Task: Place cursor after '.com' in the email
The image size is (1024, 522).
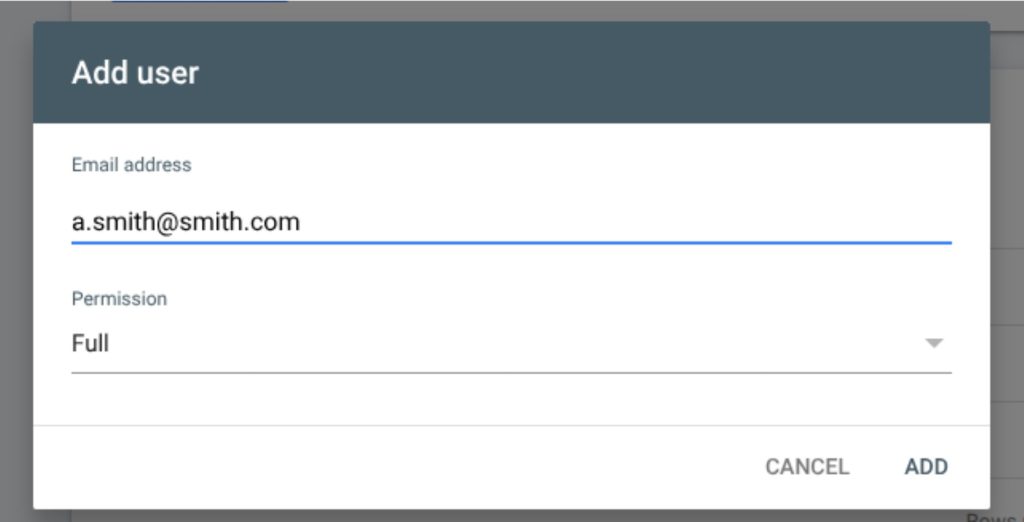Action: 302,222
